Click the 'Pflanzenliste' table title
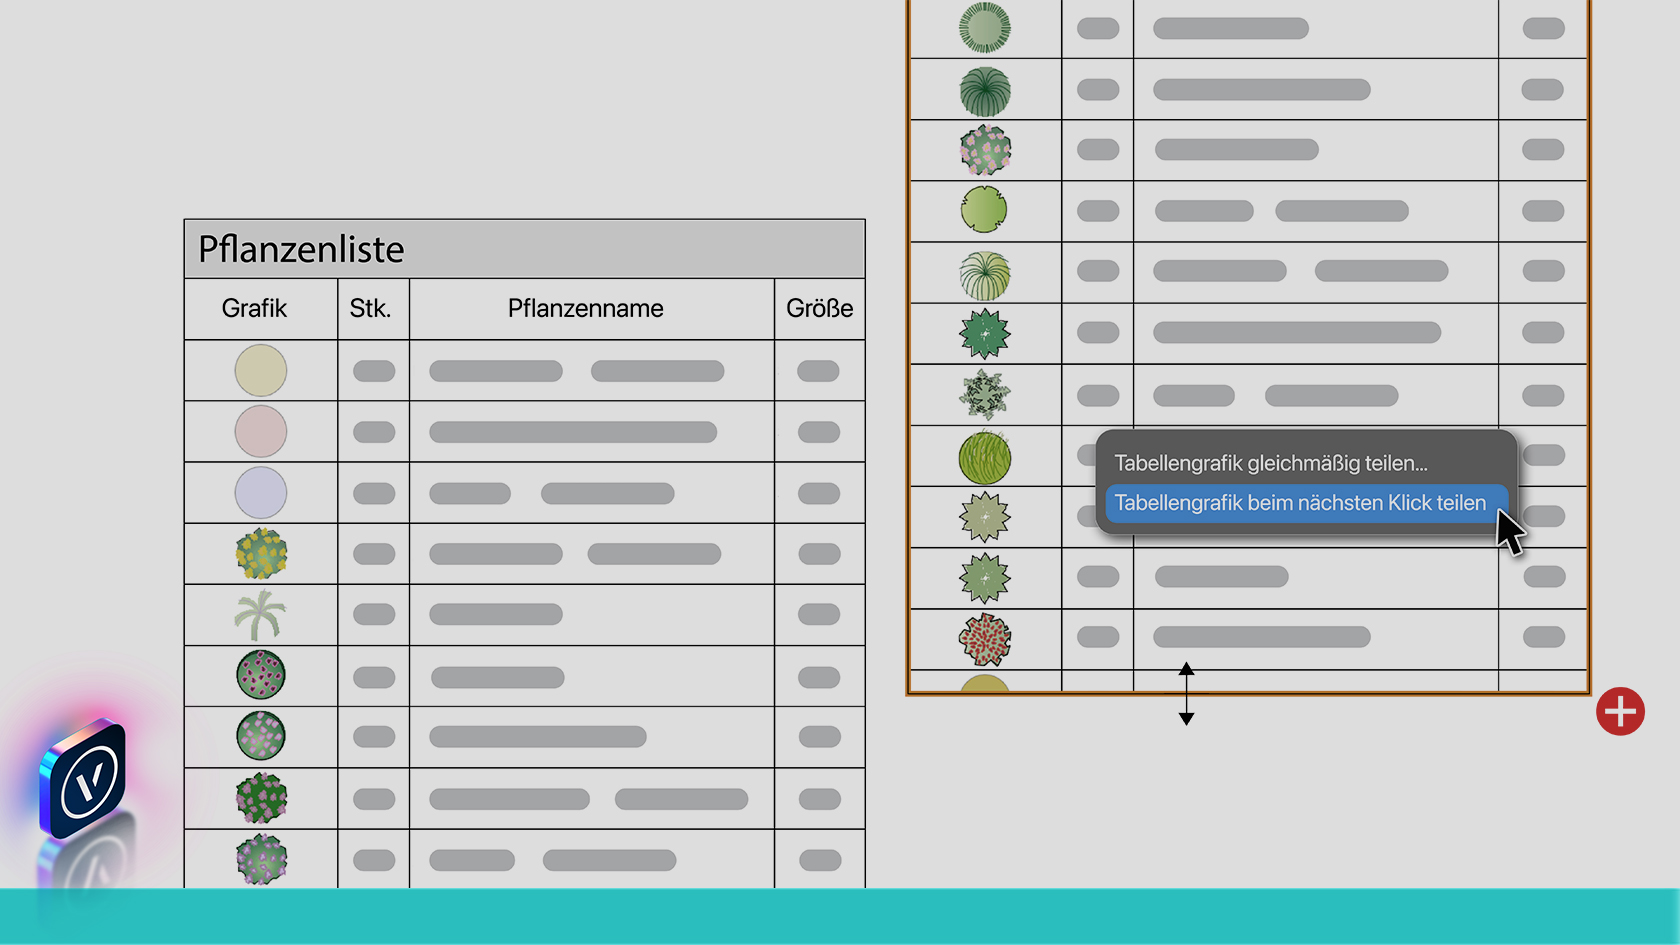1680x945 pixels. coord(301,249)
